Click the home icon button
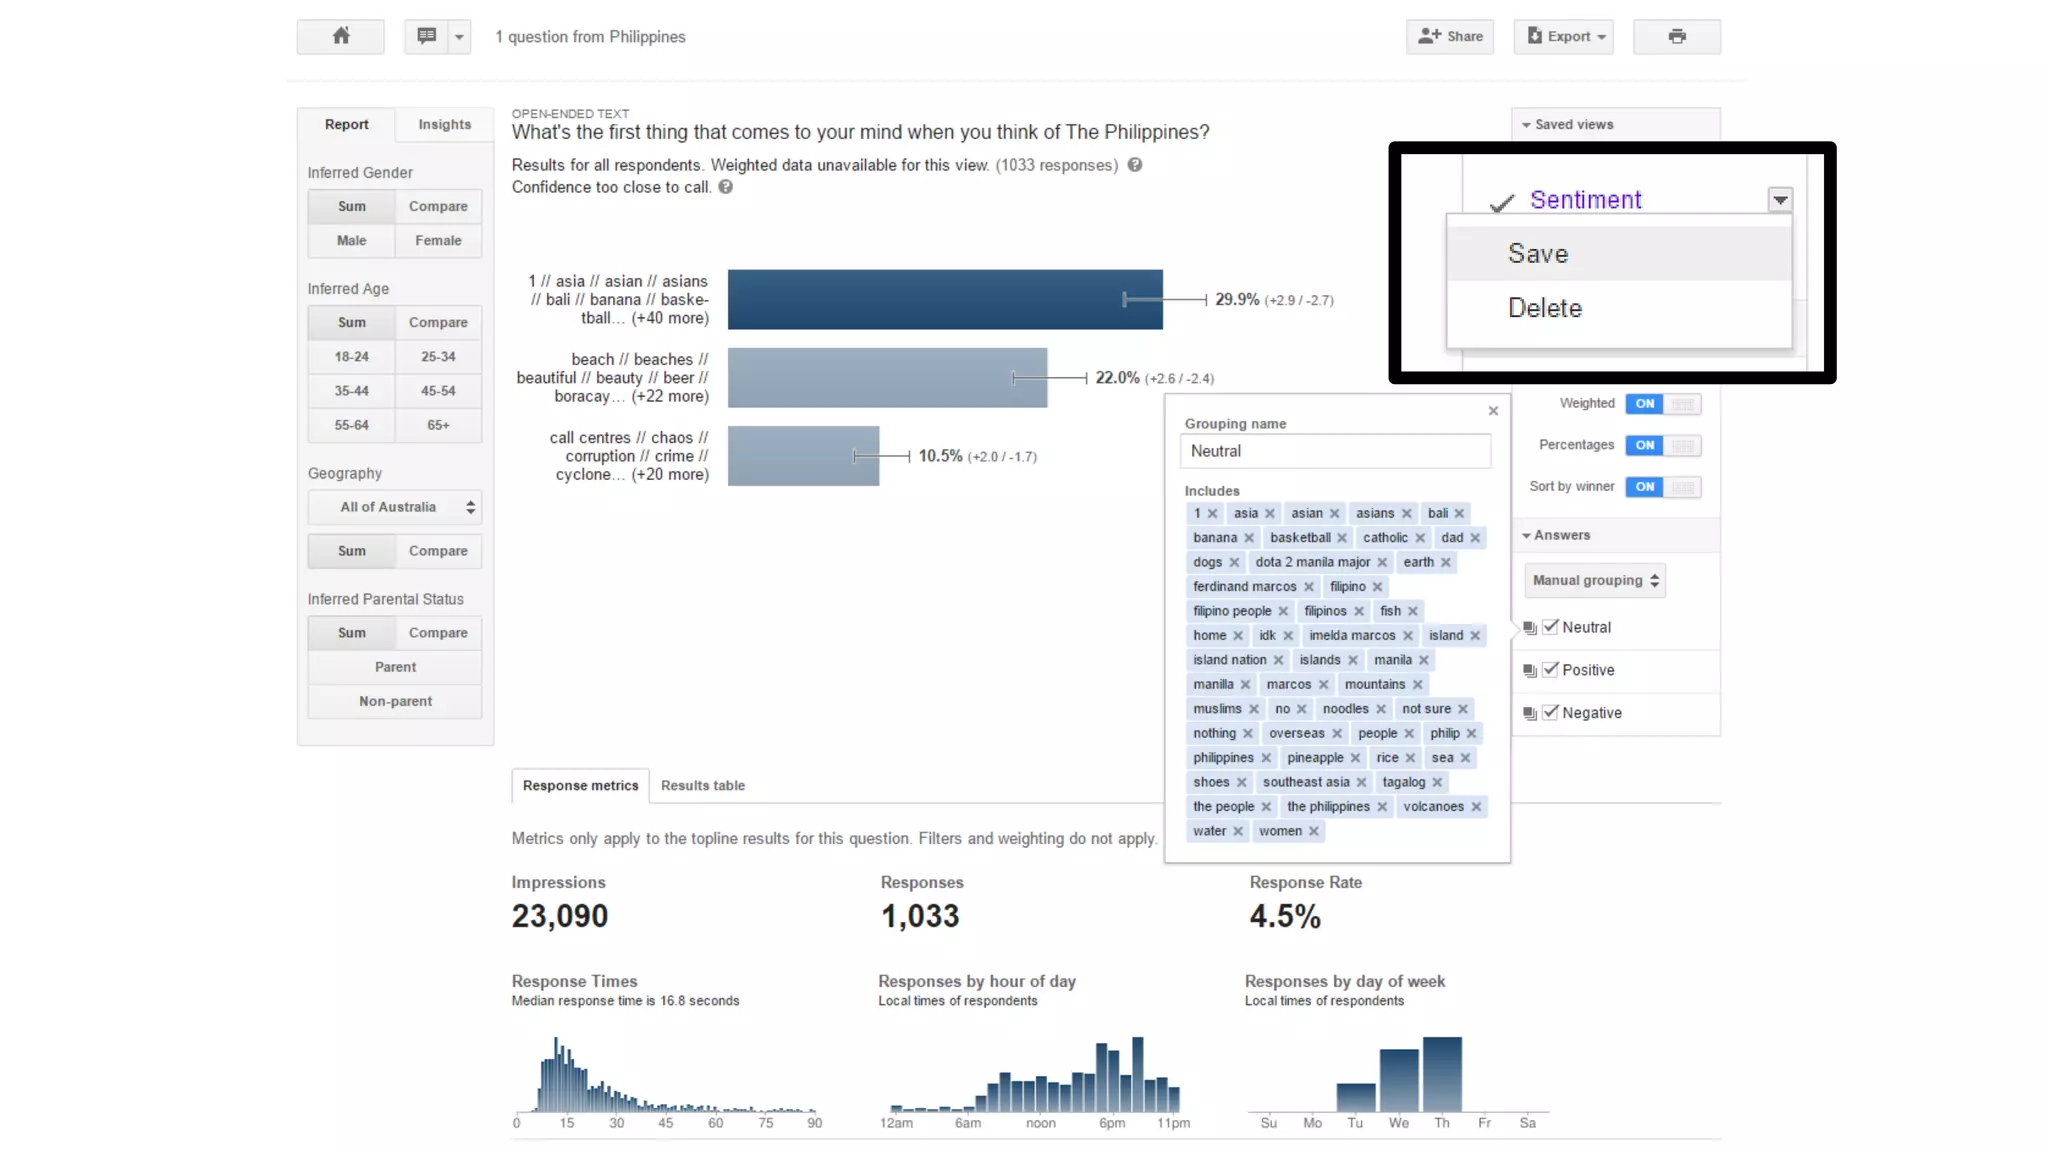 pyautogui.click(x=340, y=37)
